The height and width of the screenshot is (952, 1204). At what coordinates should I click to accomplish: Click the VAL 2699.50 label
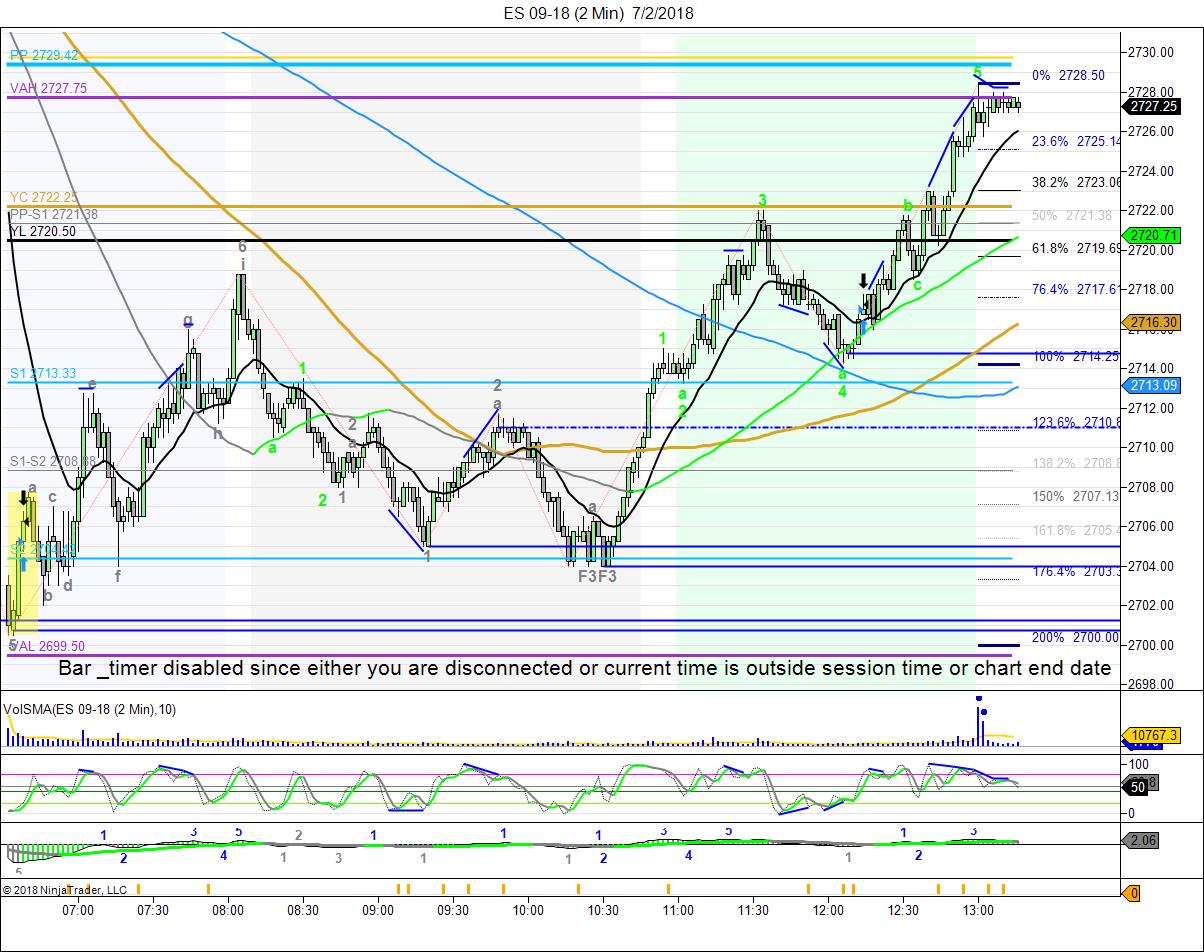48,646
